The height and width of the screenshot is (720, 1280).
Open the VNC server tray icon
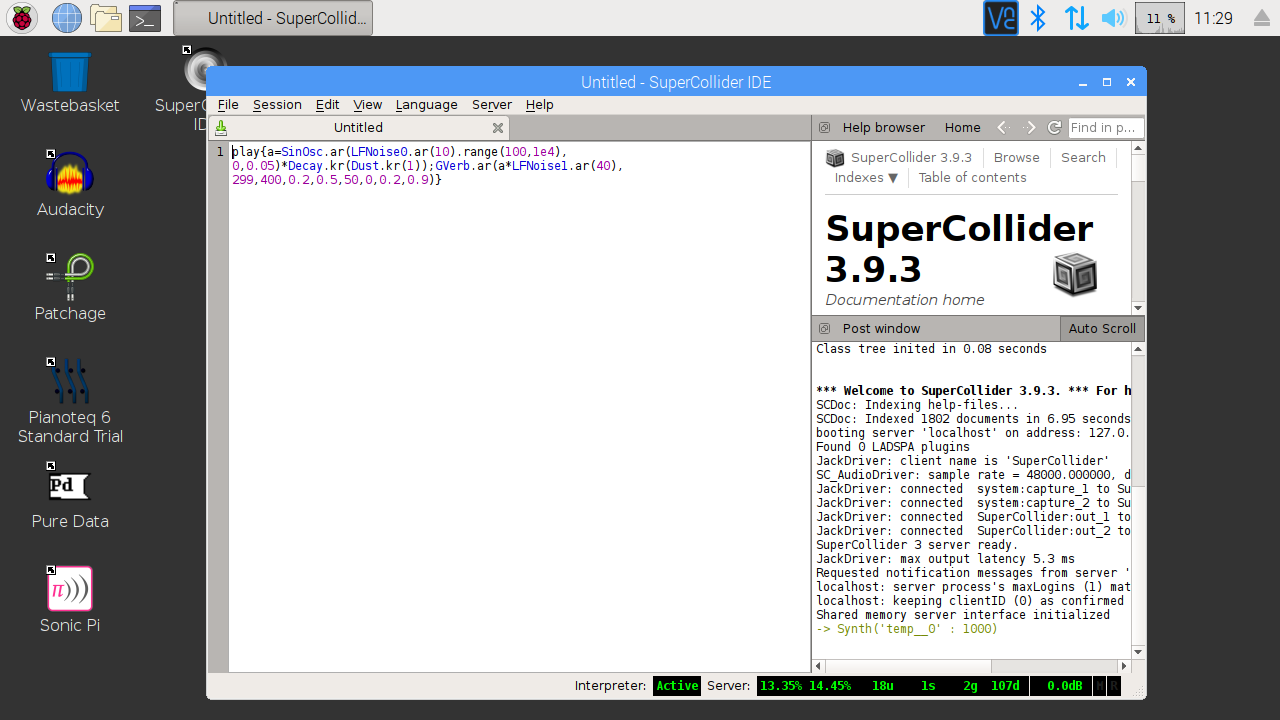[x=1000, y=18]
